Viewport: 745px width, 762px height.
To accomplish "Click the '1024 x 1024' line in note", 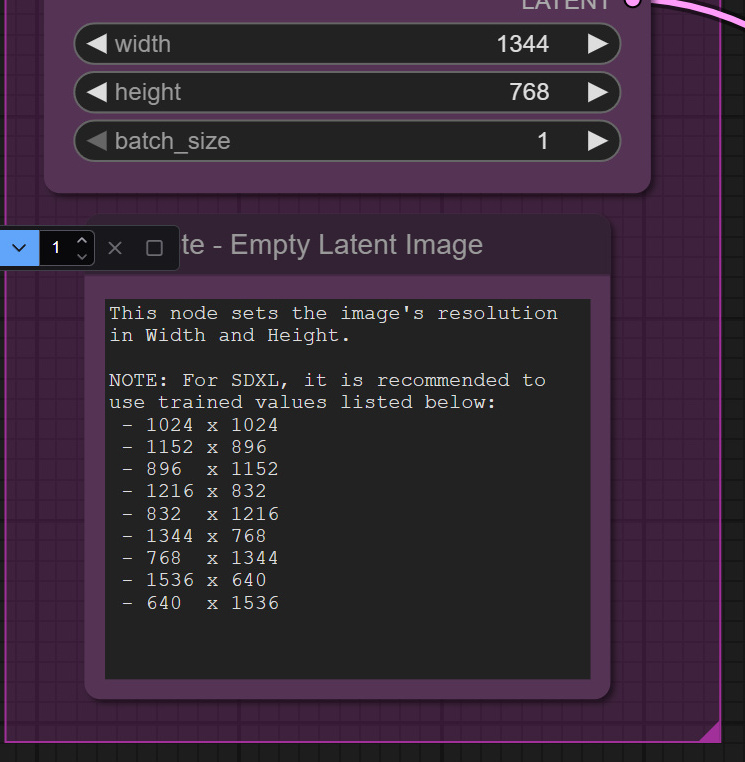I will coord(212,425).
